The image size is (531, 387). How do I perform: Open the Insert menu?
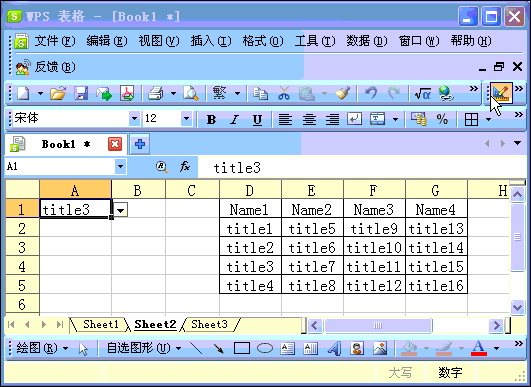(211, 41)
